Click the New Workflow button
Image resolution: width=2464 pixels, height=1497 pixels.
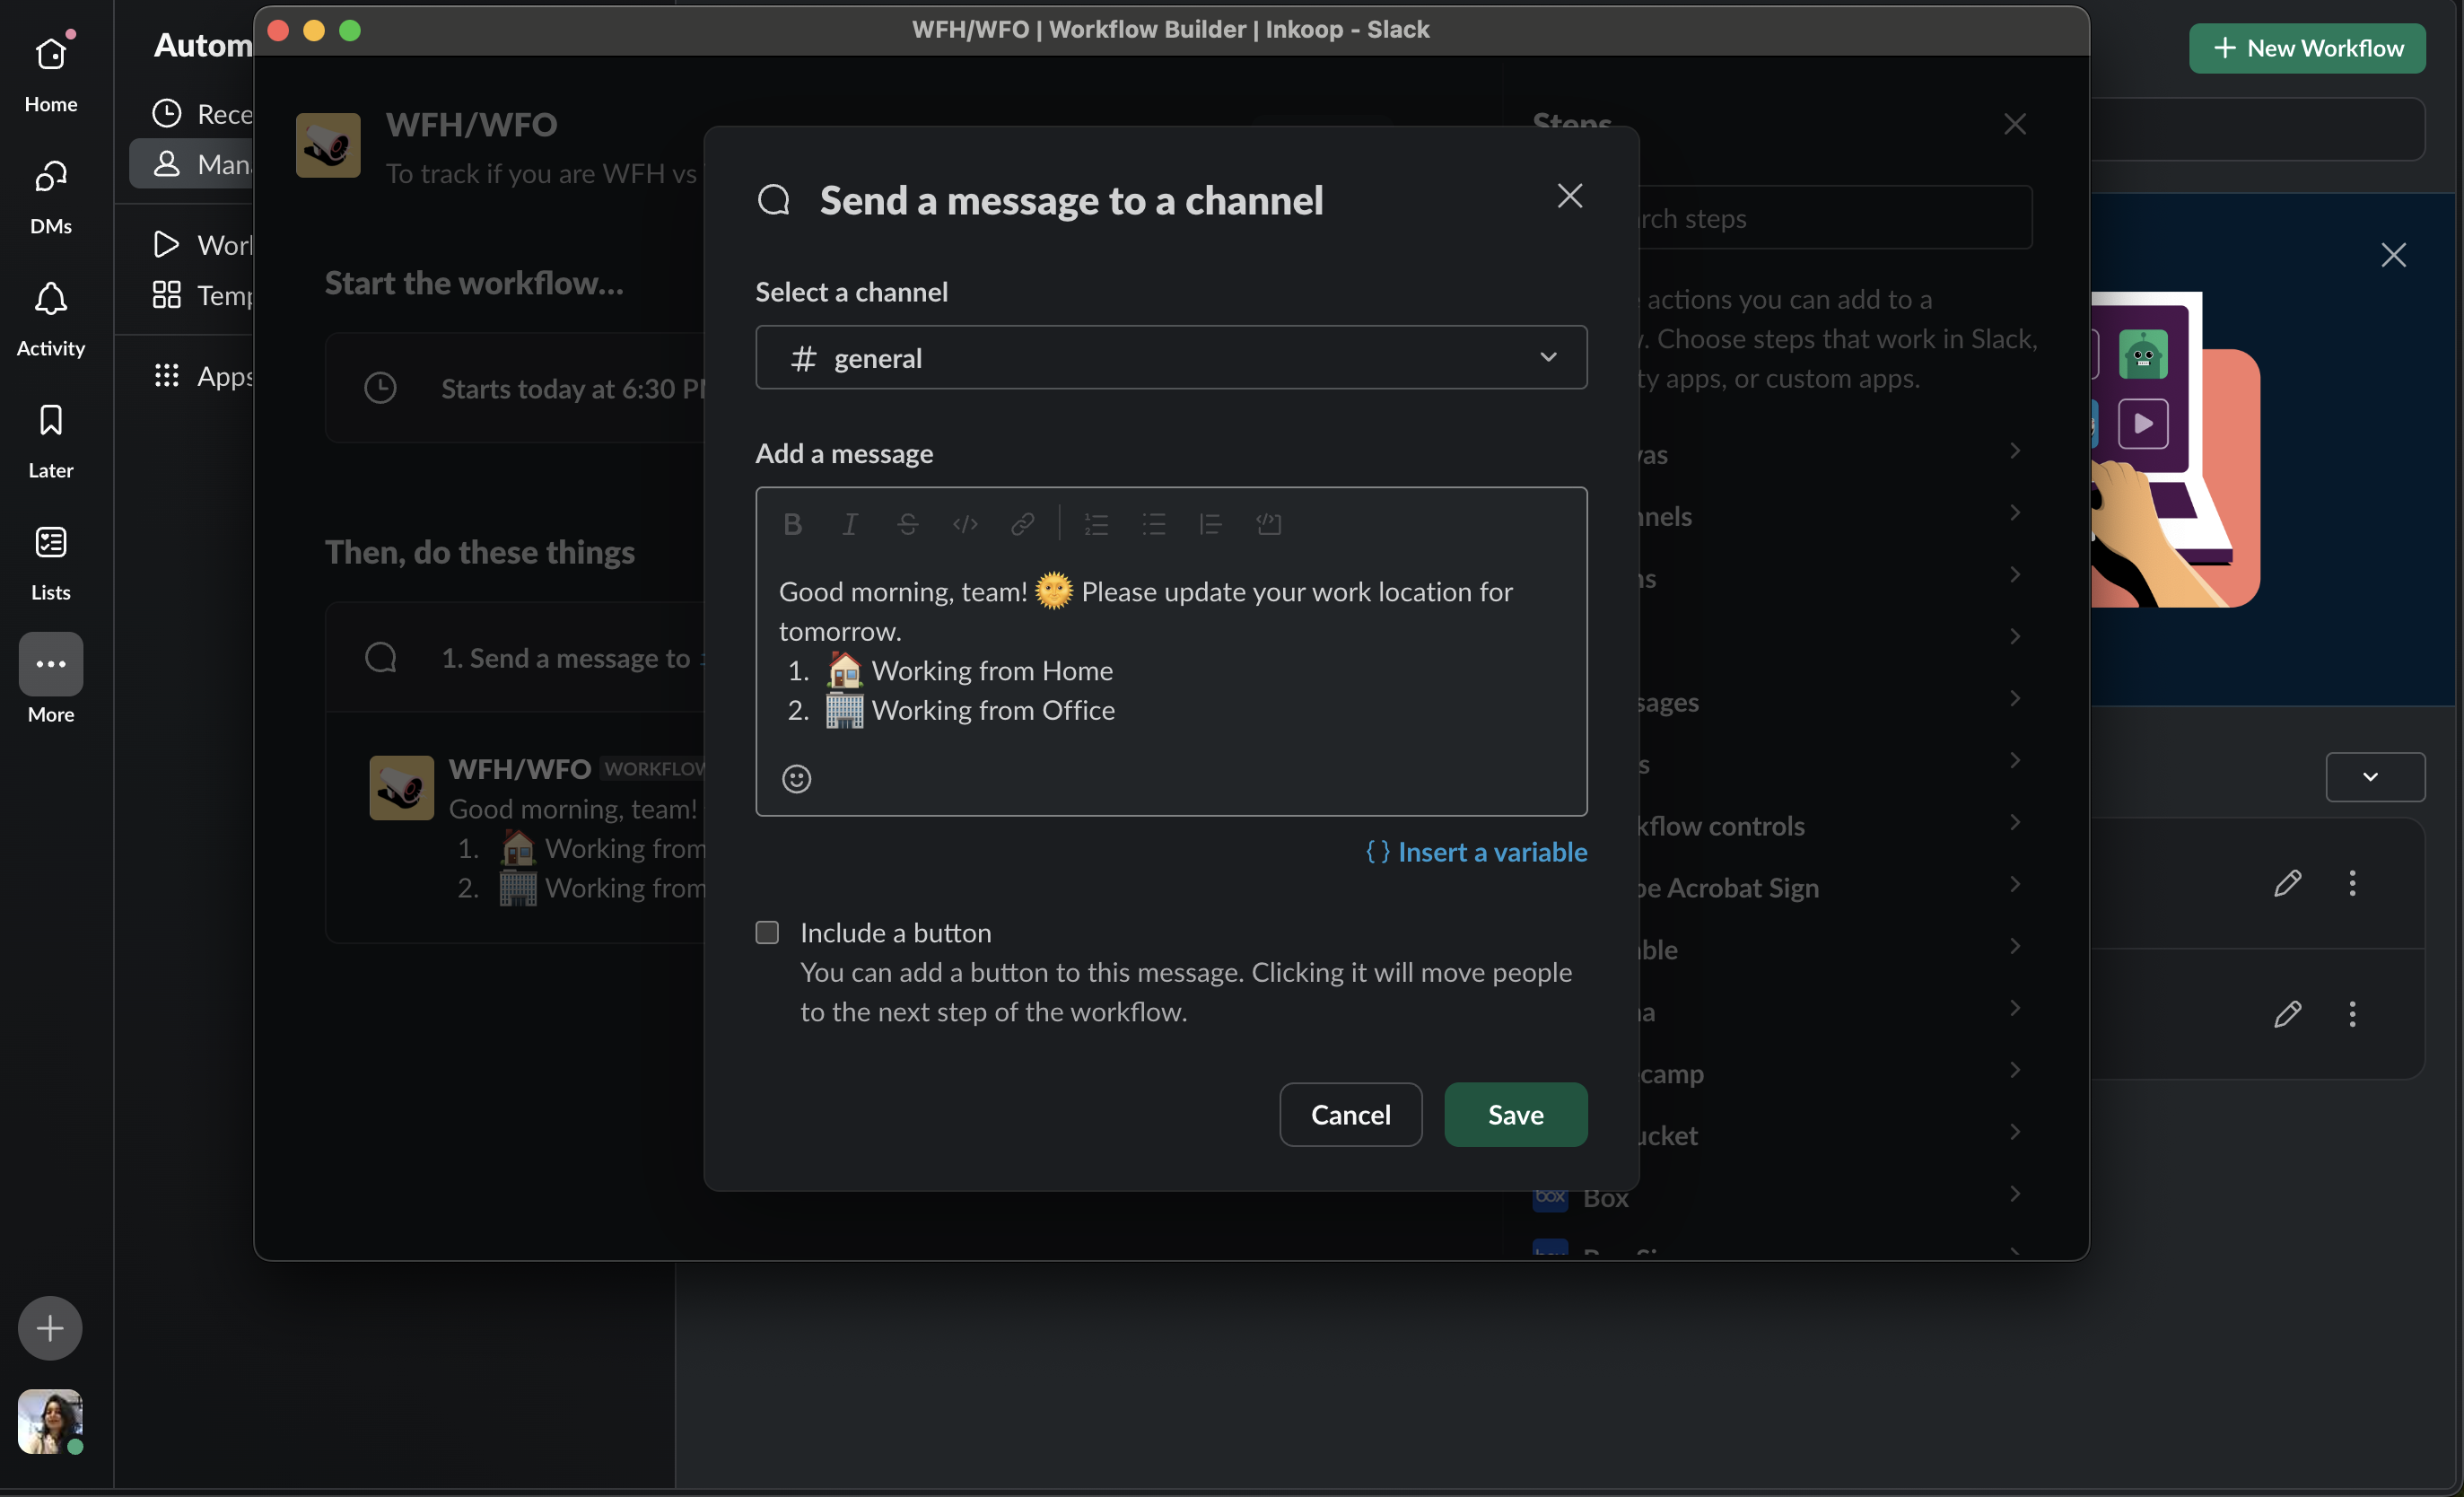tap(2307, 48)
